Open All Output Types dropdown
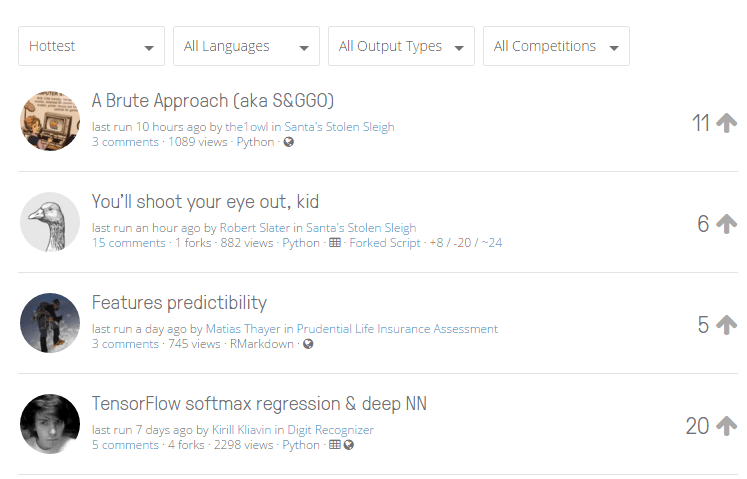Image resolution: width=747 pixels, height=479 pixels. pyautogui.click(x=401, y=46)
